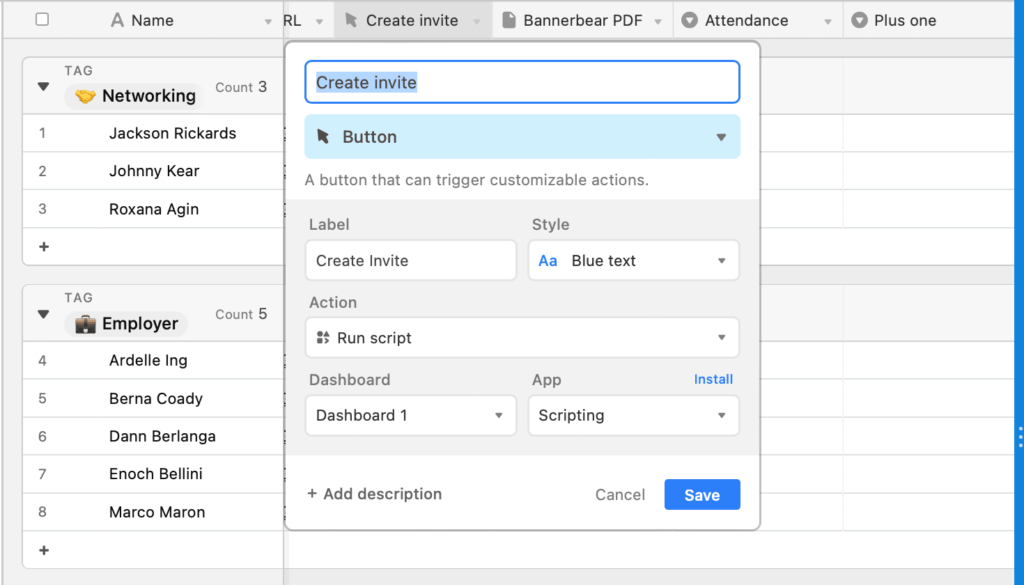
Task: Click the Count 3 summary for Networking
Action: point(241,87)
